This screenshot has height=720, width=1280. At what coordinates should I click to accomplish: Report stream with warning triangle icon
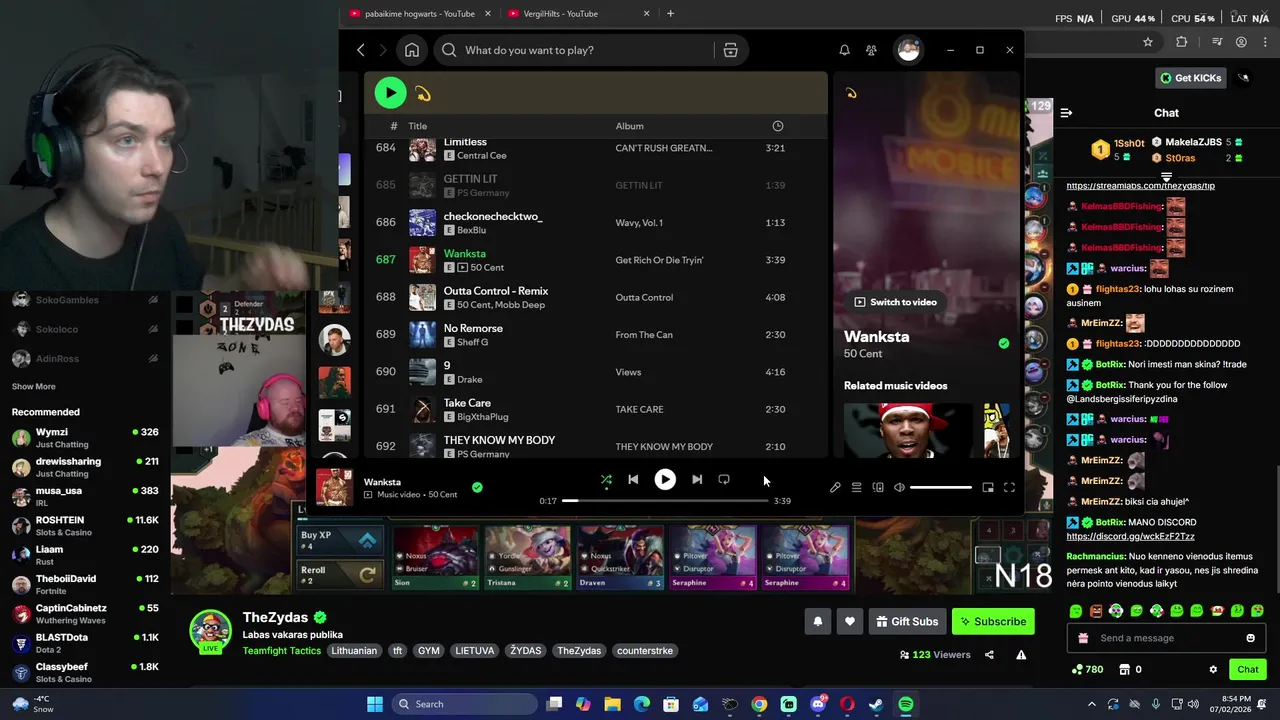[1021, 655]
